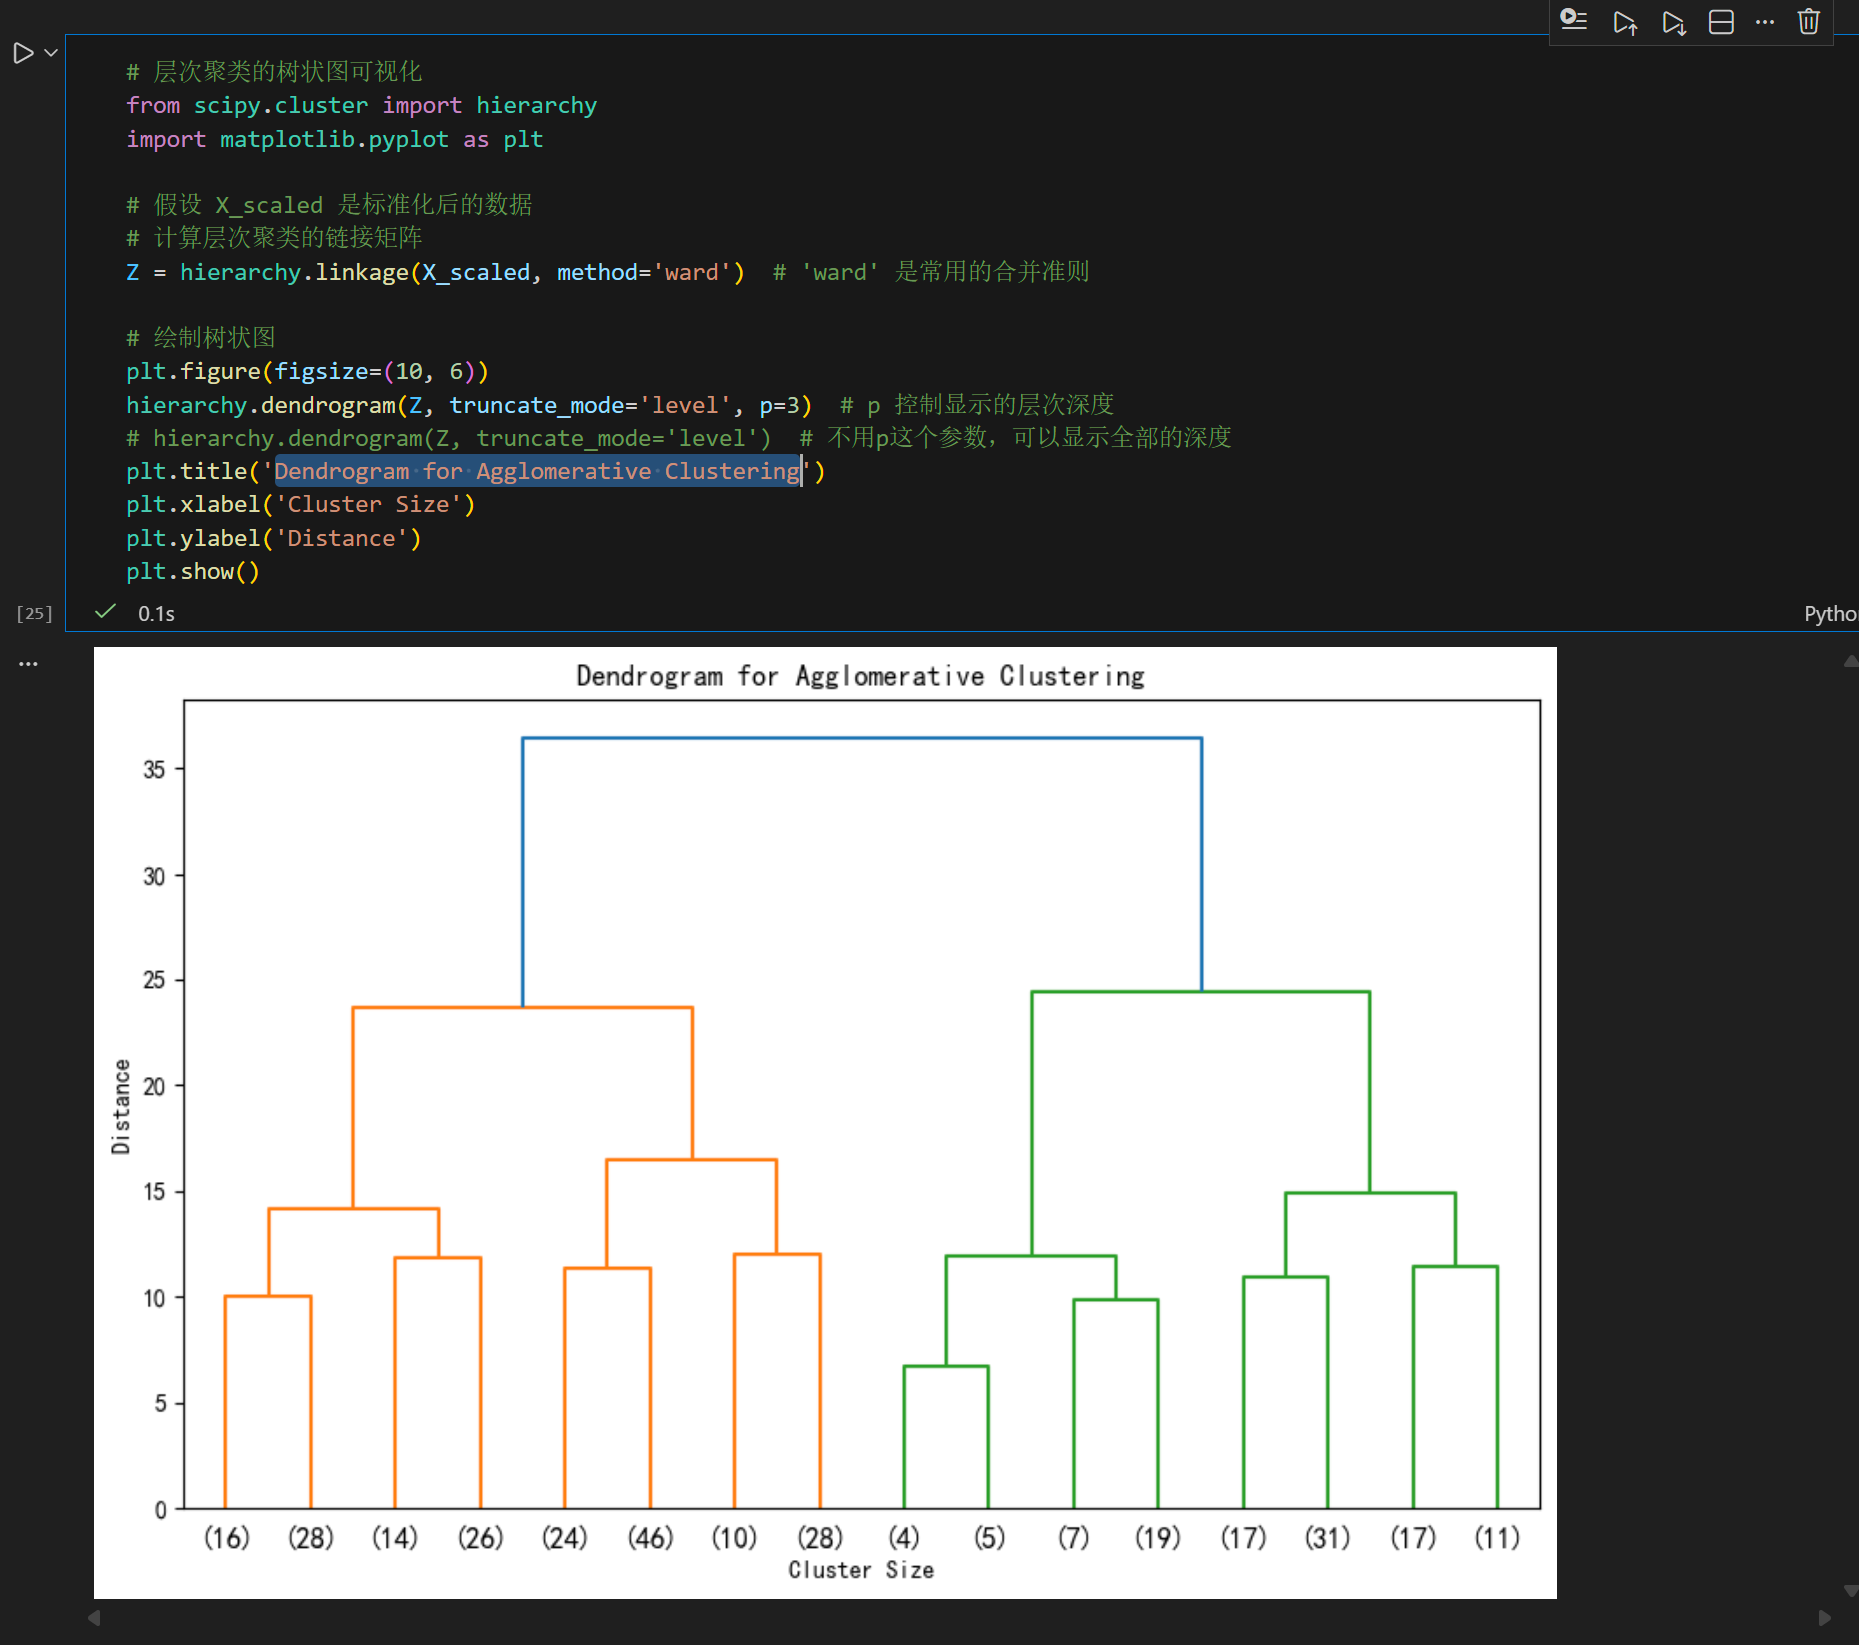Delete cell with trash icon
The height and width of the screenshot is (1645, 1859).
(x=1808, y=21)
